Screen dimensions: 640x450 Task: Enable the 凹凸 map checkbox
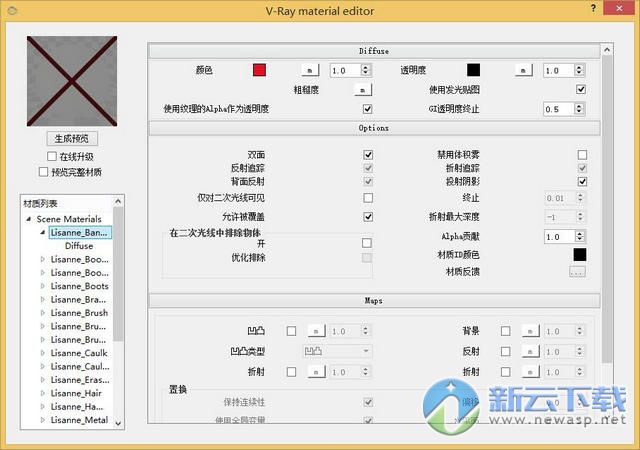click(x=291, y=331)
